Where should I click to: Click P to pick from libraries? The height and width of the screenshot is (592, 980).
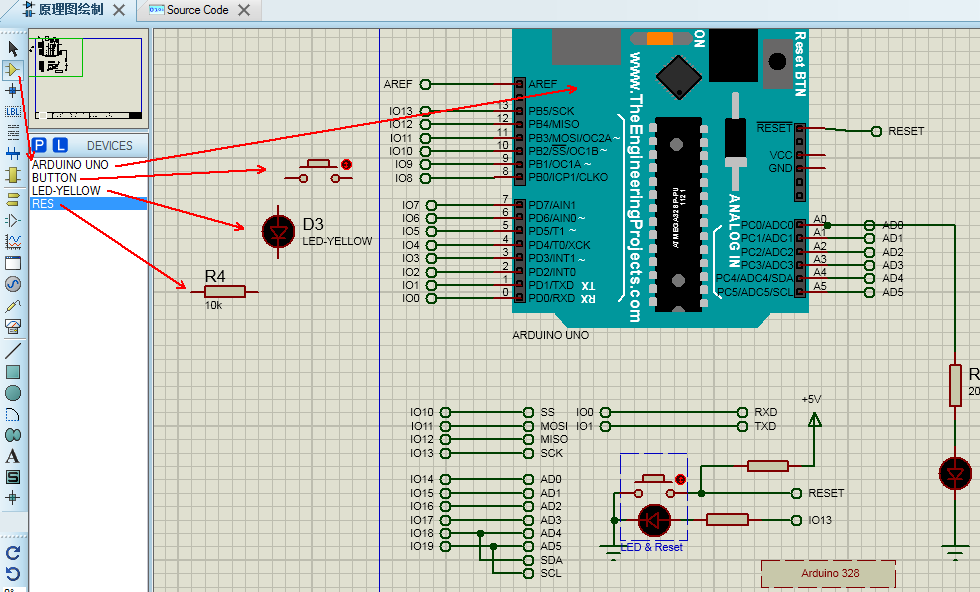(39, 146)
